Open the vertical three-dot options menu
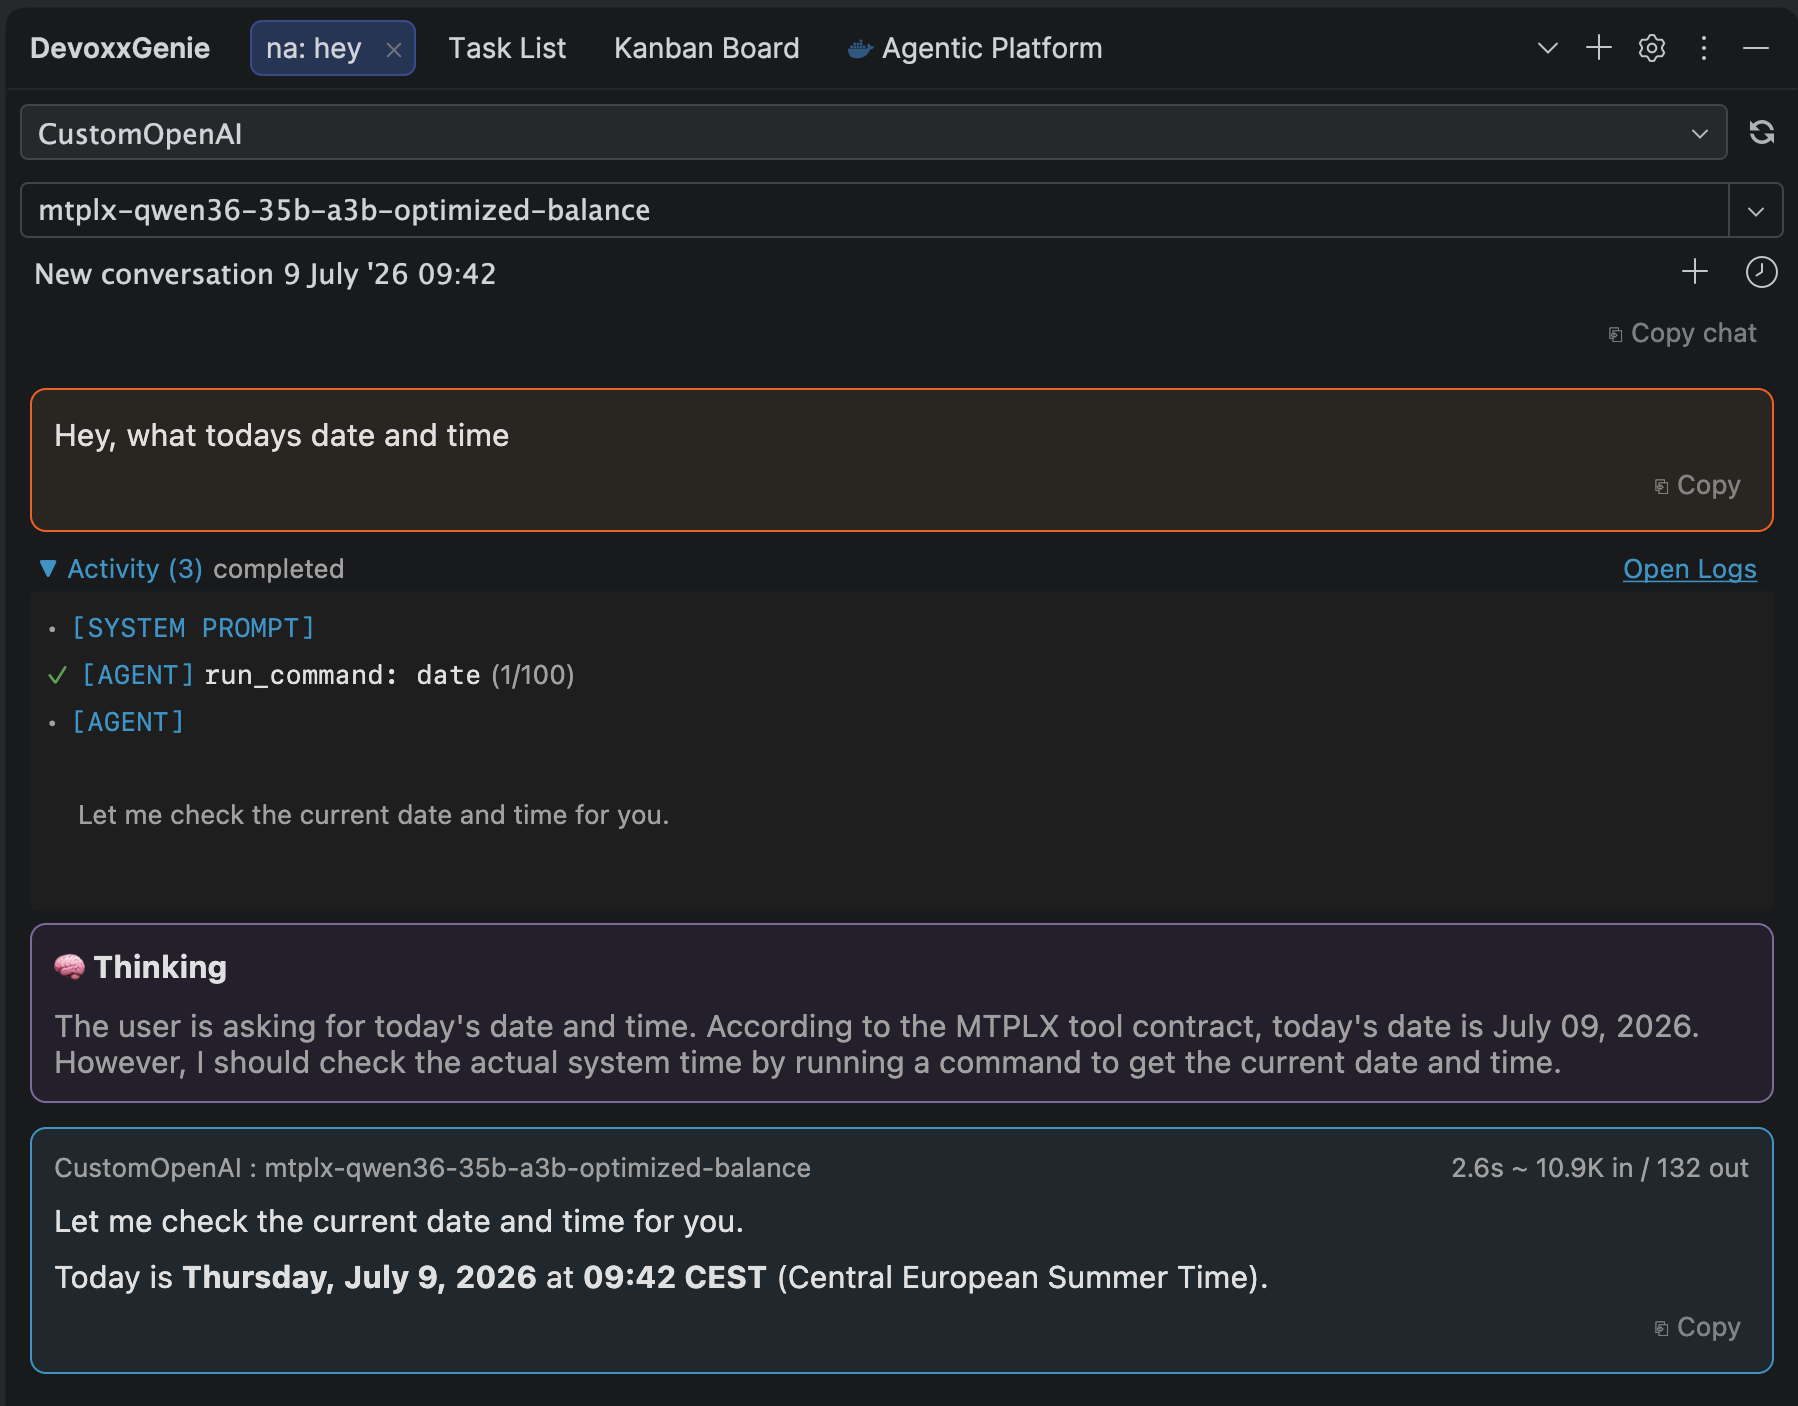This screenshot has width=1798, height=1406. 1704,48
